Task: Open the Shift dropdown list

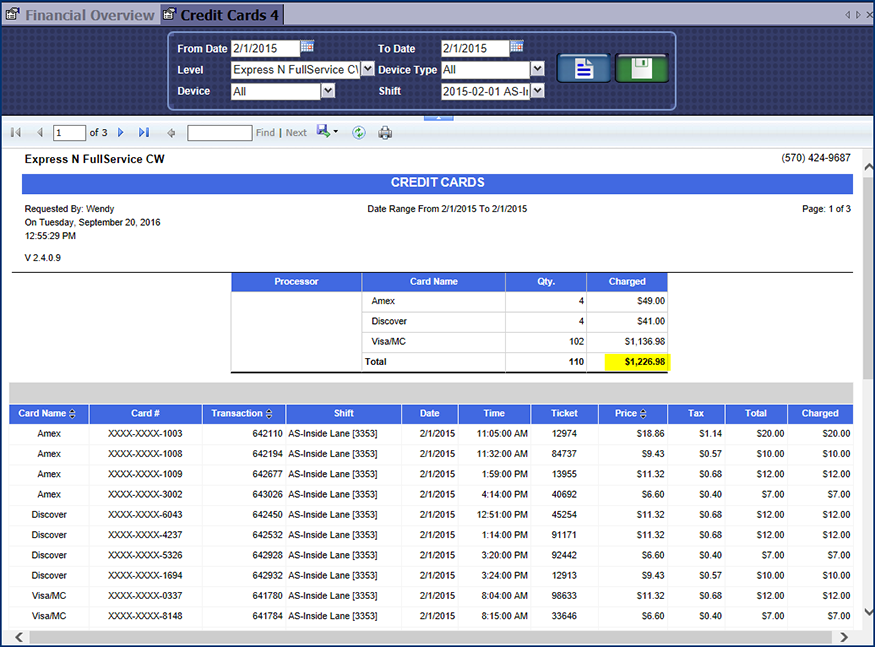Action: 537,91
